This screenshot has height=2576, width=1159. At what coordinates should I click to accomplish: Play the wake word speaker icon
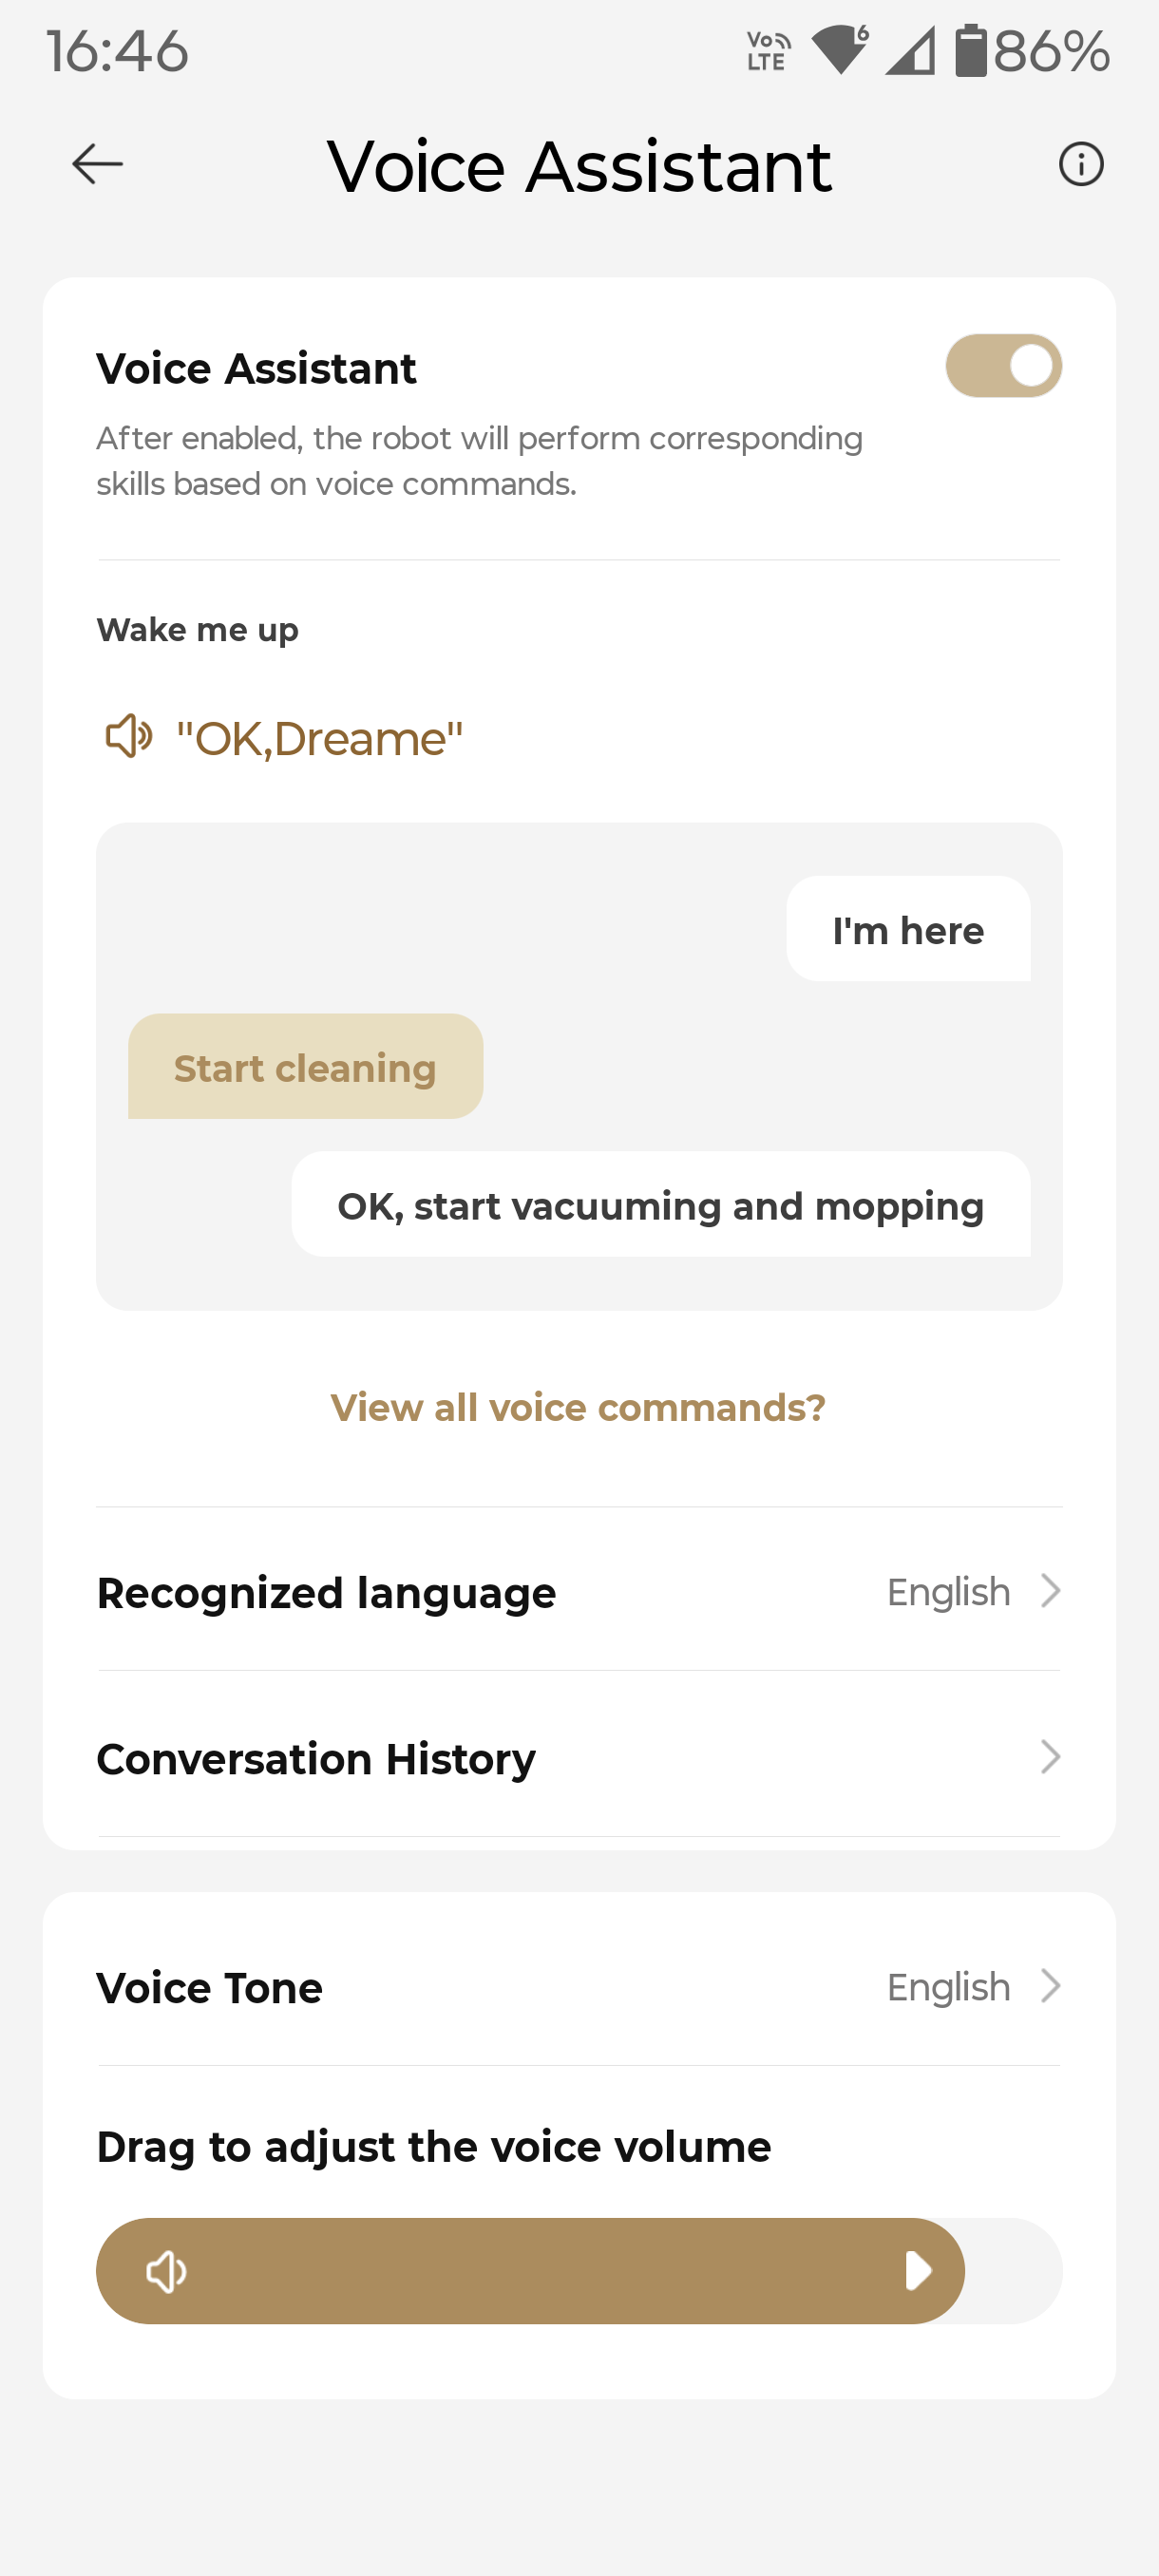(x=129, y=737)
